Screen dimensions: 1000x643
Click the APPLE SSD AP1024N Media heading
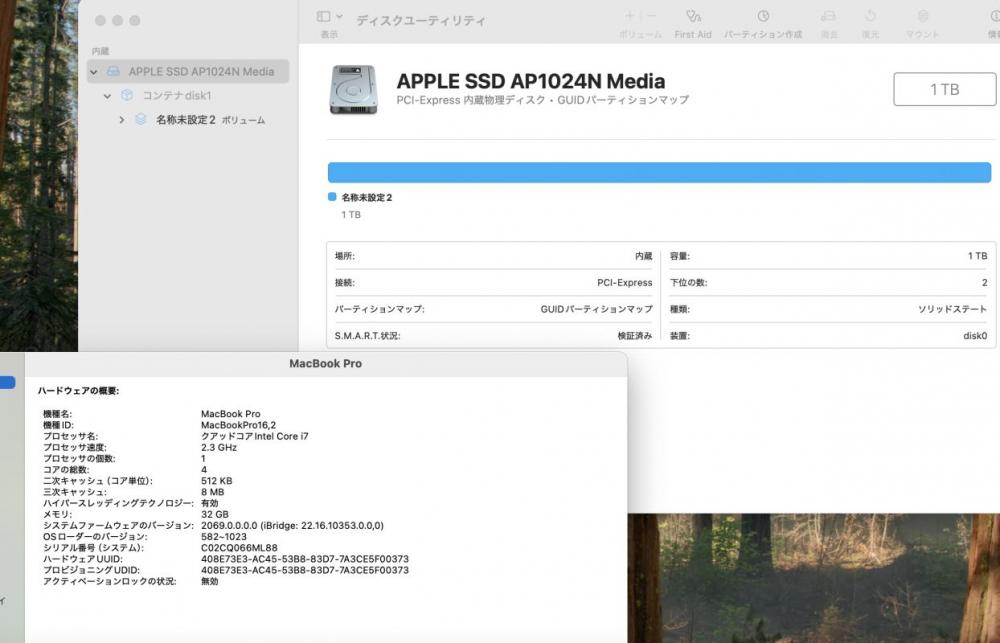pyautogui.click(x=531, y=81)
